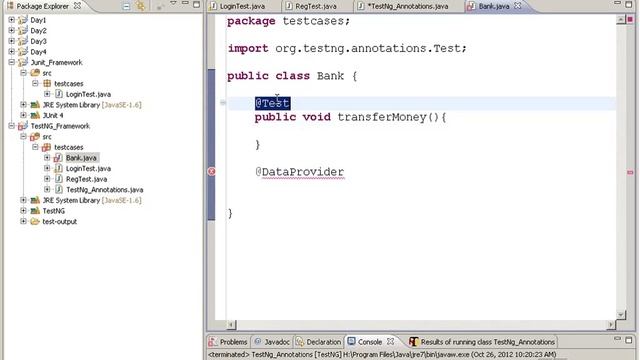The image size is (640, 360).
Task: Collapse src folder under Junit_Framework
Action: 23,73
